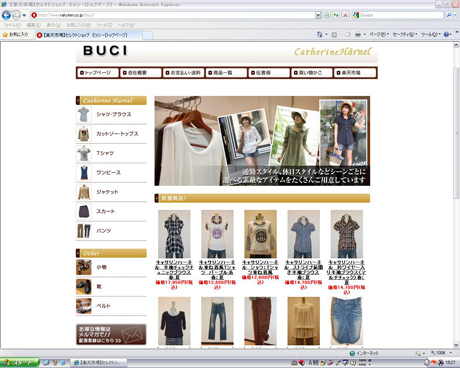The image size is (460, 368).
Task: Open the plaid tunic blouse product thumbnail
Action: [x=174, y=234]
